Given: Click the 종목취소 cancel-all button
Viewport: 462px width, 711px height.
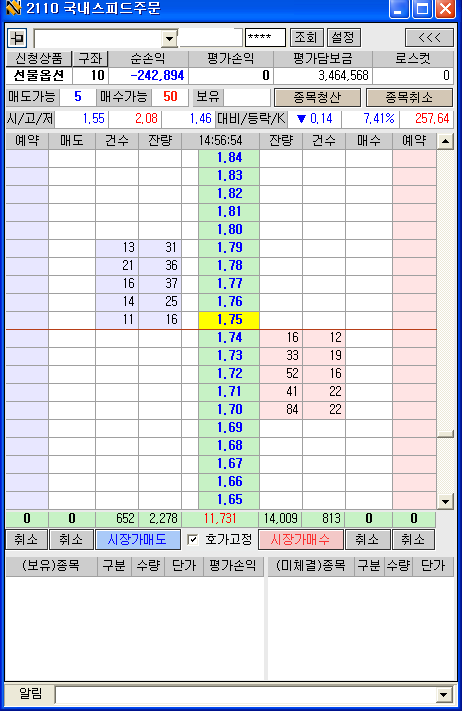Looking at the screenshot, I should pyautogui.click(x=409, y=97).
